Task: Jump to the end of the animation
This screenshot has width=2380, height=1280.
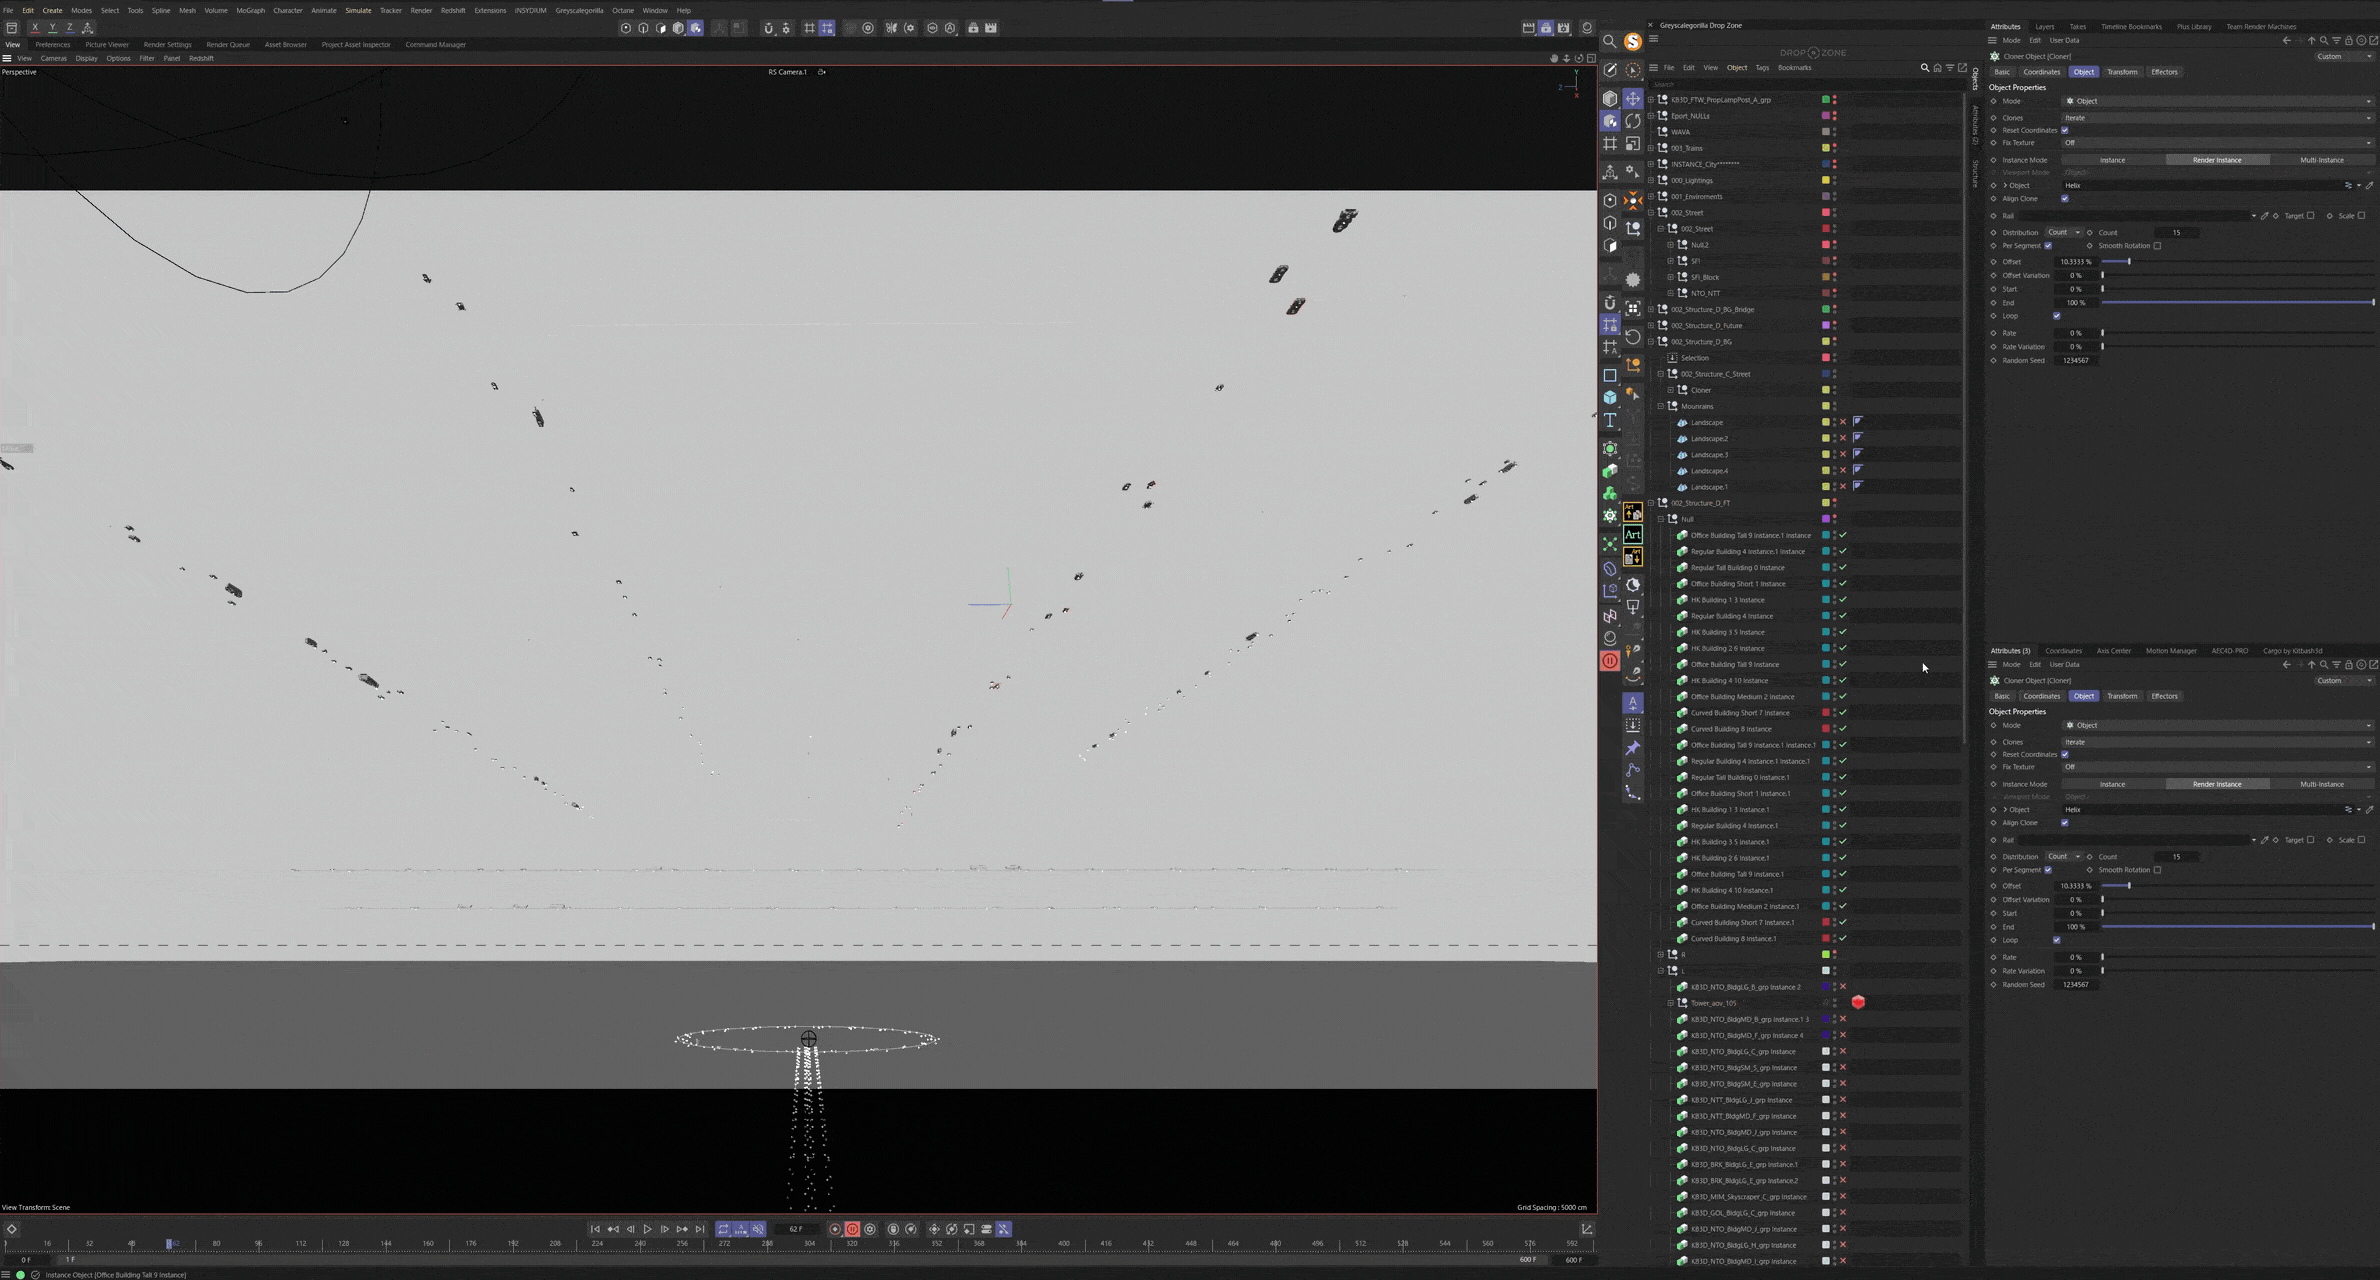Action: tap(700, 1229)
